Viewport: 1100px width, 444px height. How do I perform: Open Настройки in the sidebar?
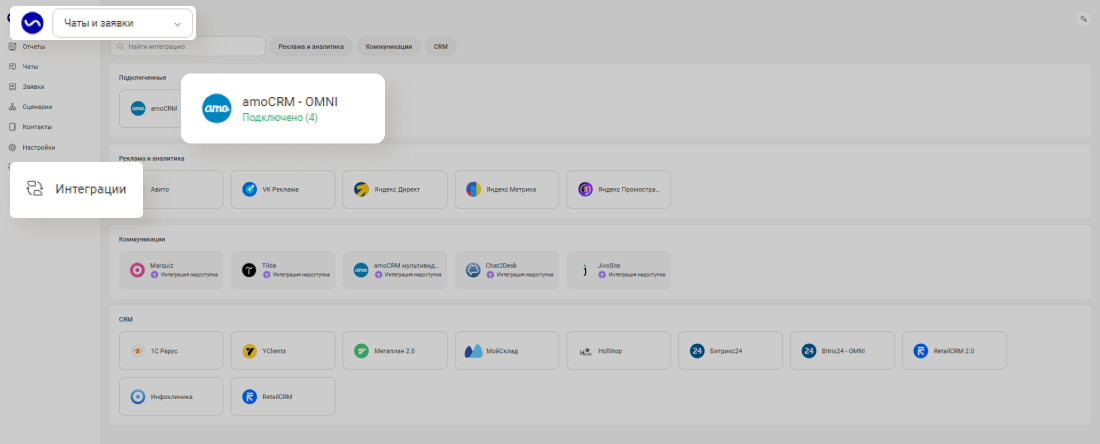pyautogui.click(x=38, y=147)
